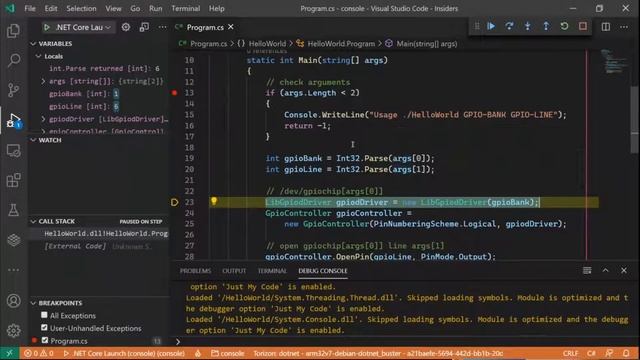This screenshot has width=640, height=360.
Task: Click Continue in debug toolbar
Action: pyautogui.click(x=491, y=27)
